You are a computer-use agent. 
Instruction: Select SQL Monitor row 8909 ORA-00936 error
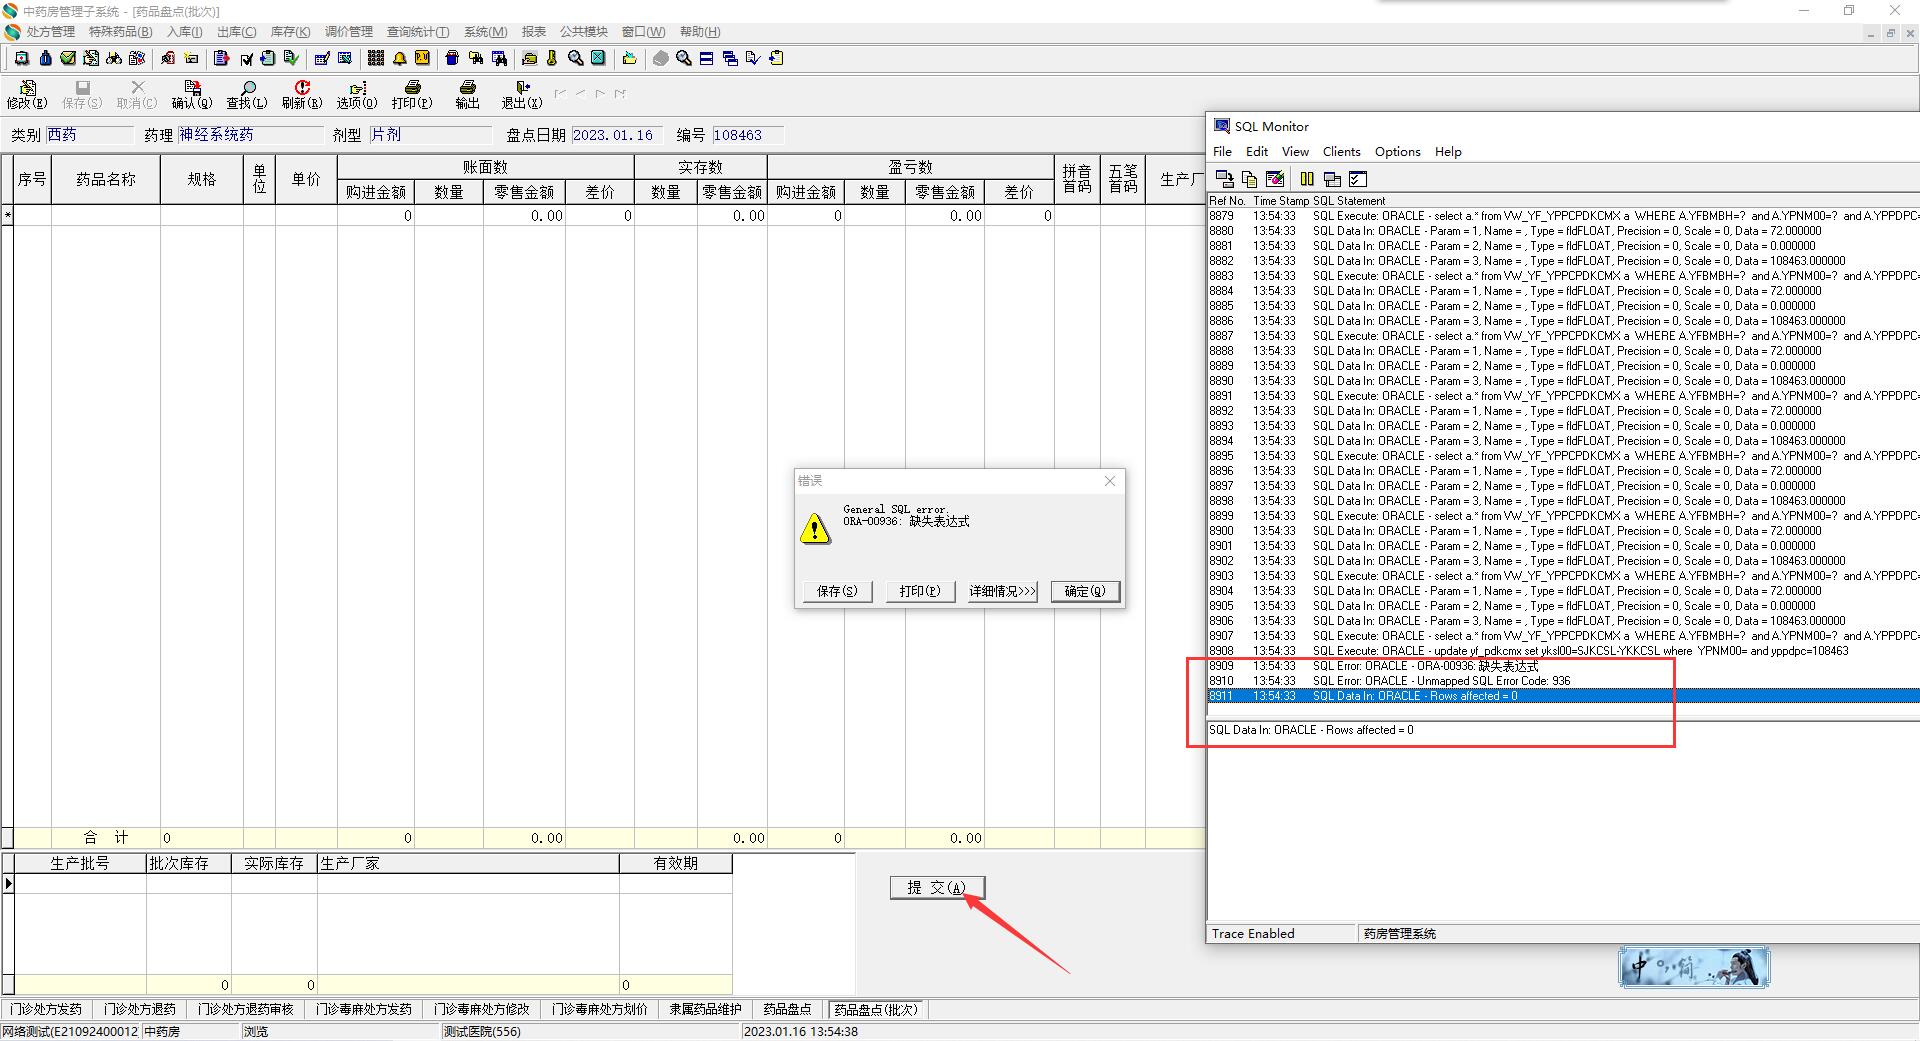[1563, 666]
